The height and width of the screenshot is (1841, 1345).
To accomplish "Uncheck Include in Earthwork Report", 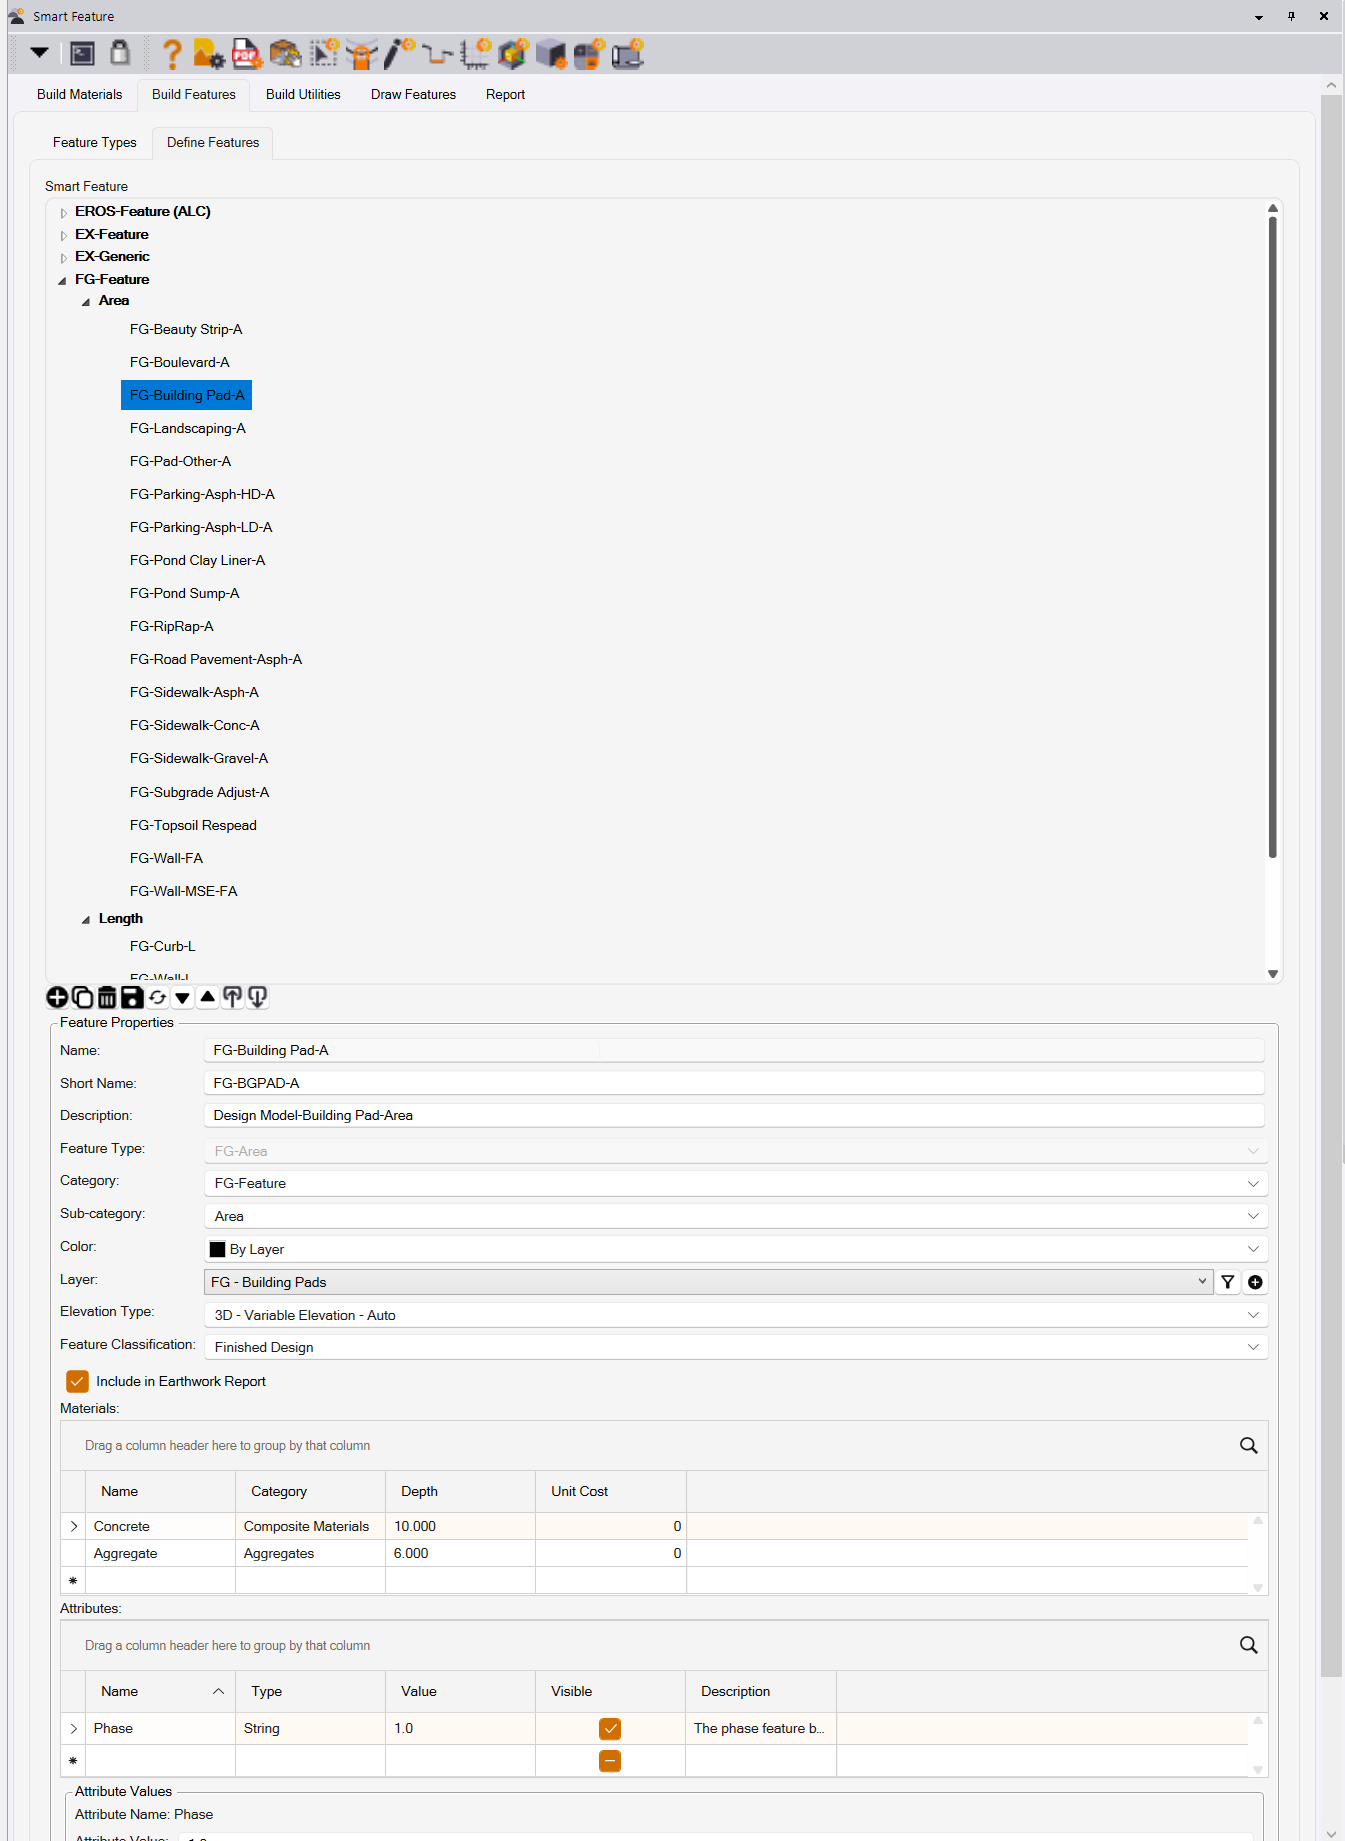I will click(x=77, y=1381).
